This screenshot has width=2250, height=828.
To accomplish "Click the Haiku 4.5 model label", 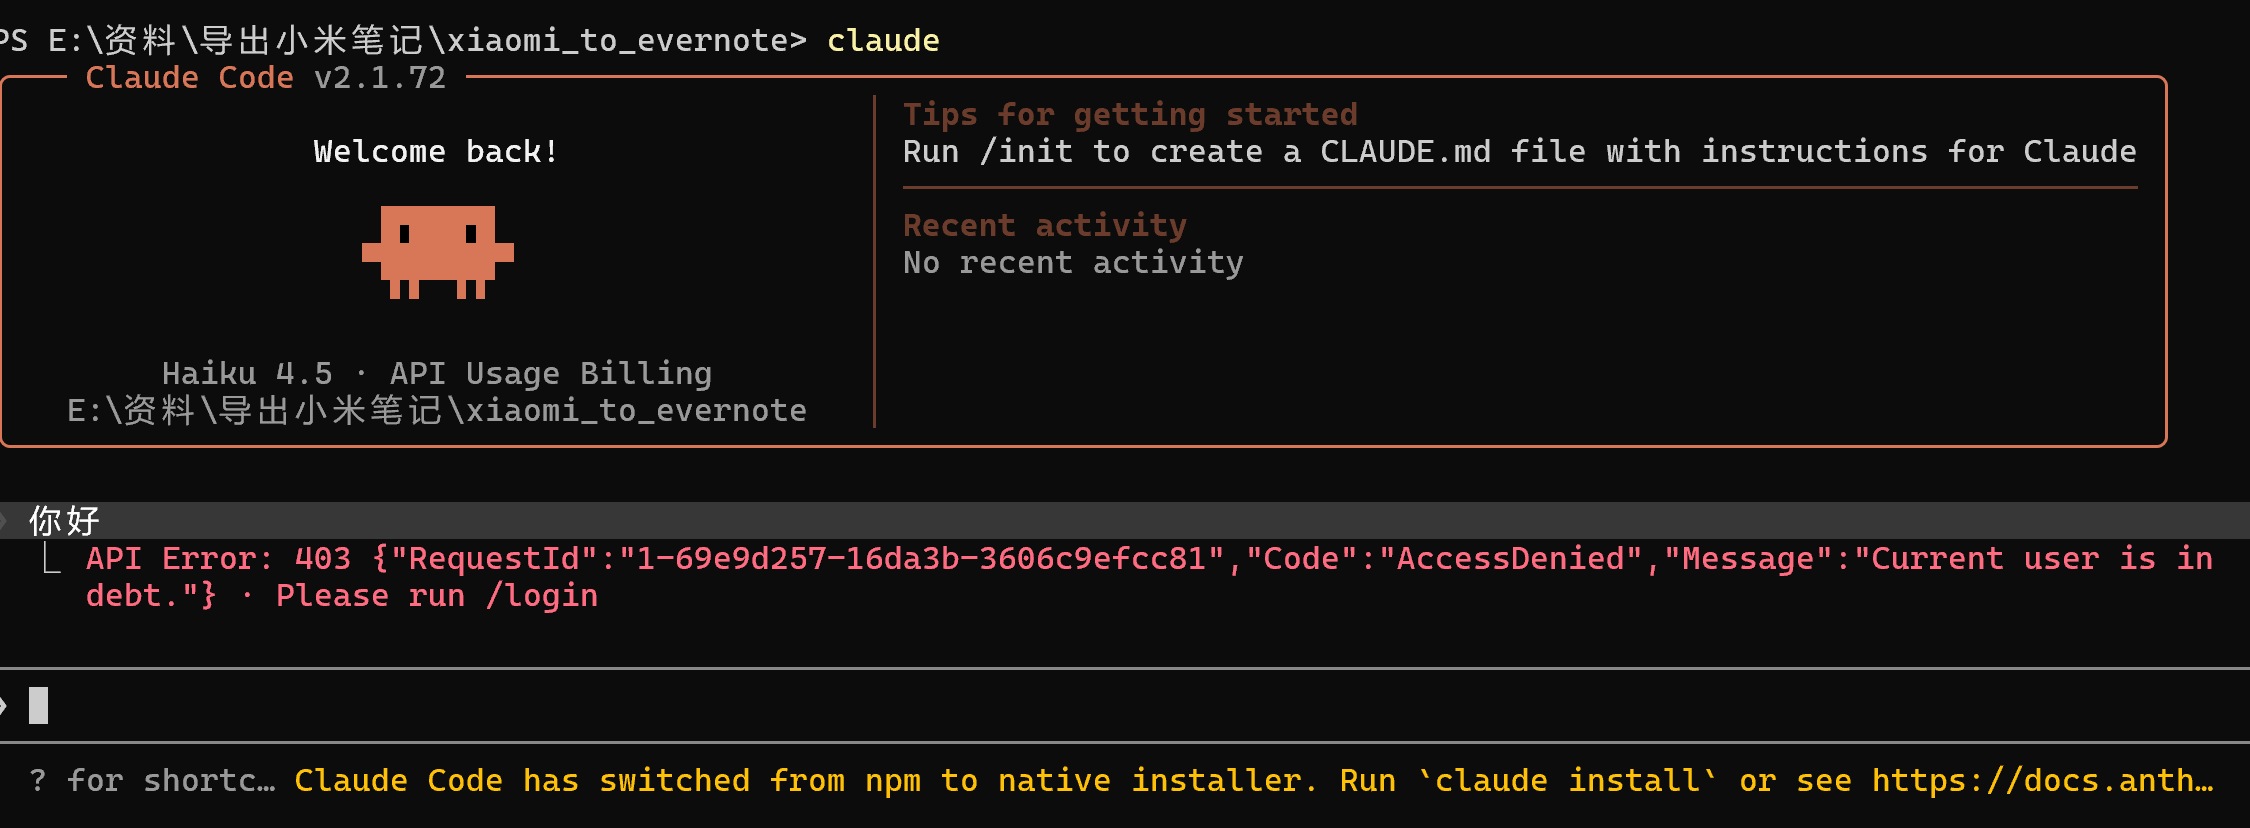I will (247, 374).
